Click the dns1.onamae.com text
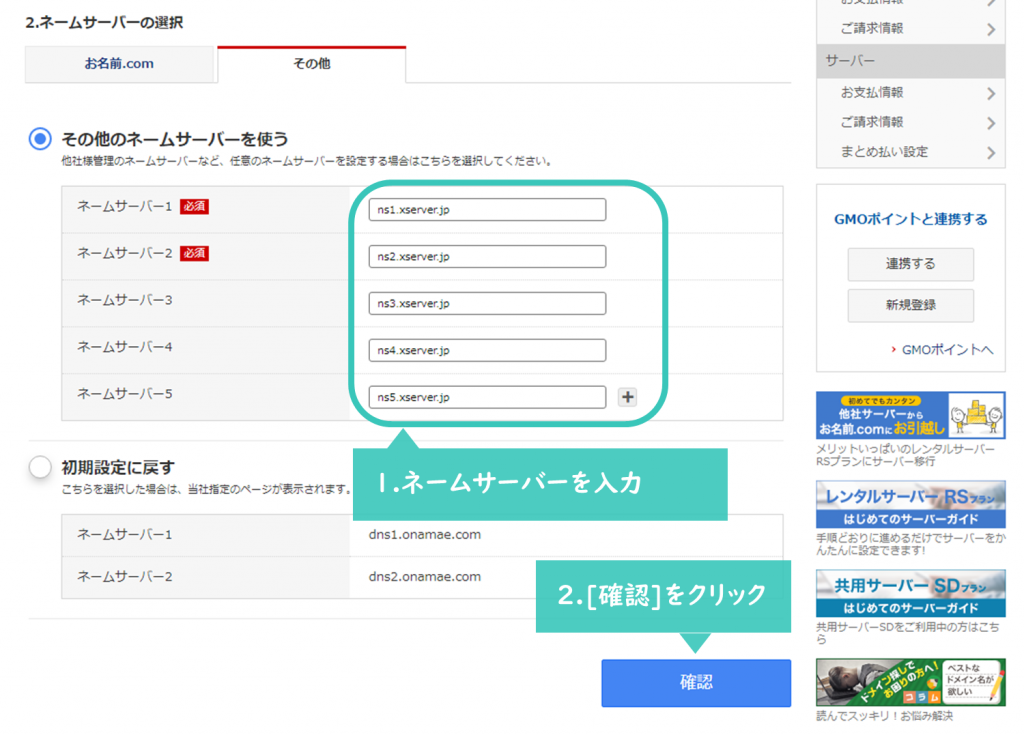 [424, 534]
